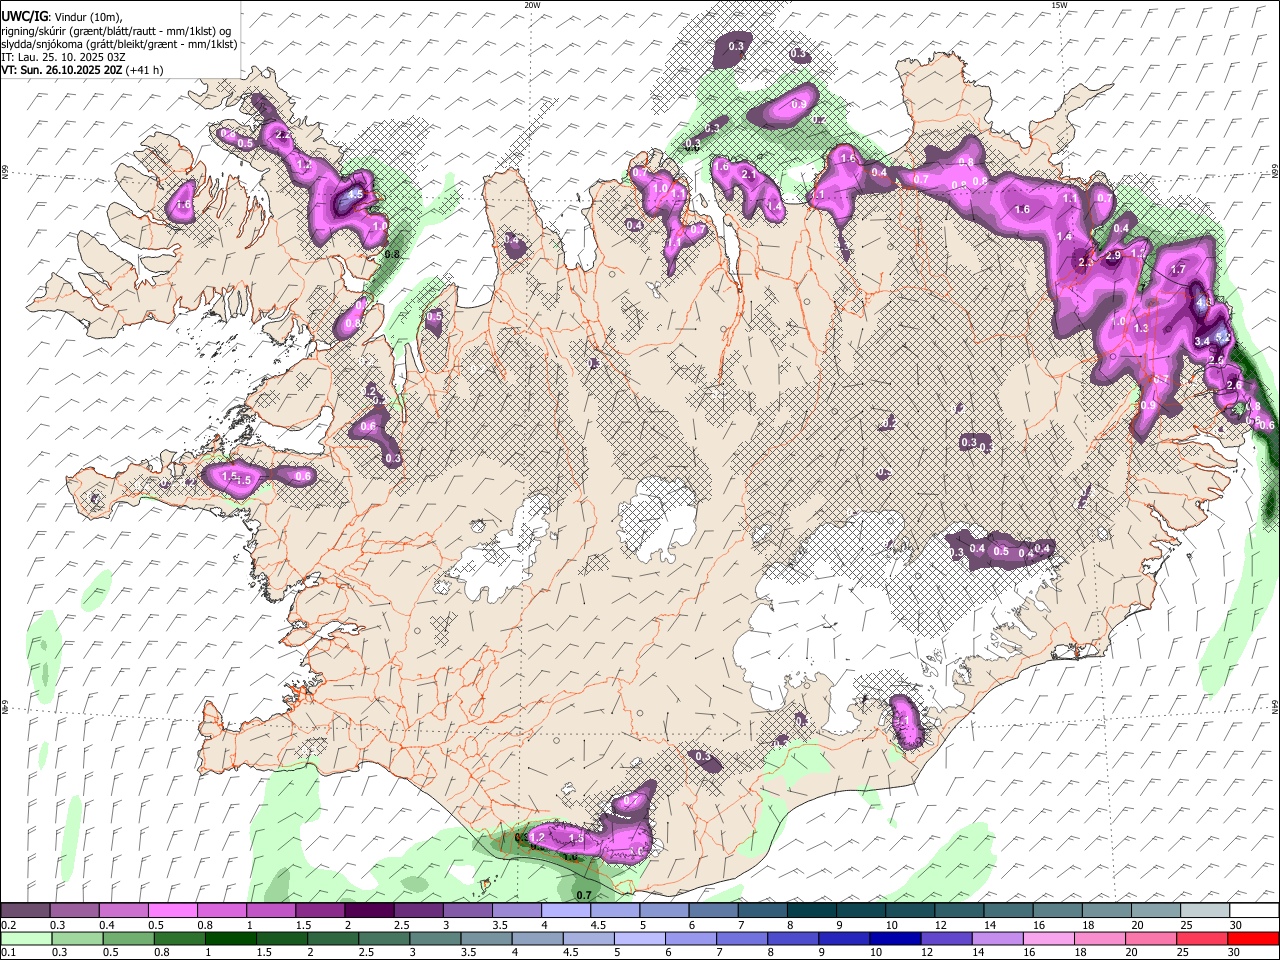Pick pale green lower swatch between 0.1 and 0.3
The width and height of the screenshot is (1280, 960).
(x=25, y=938)
